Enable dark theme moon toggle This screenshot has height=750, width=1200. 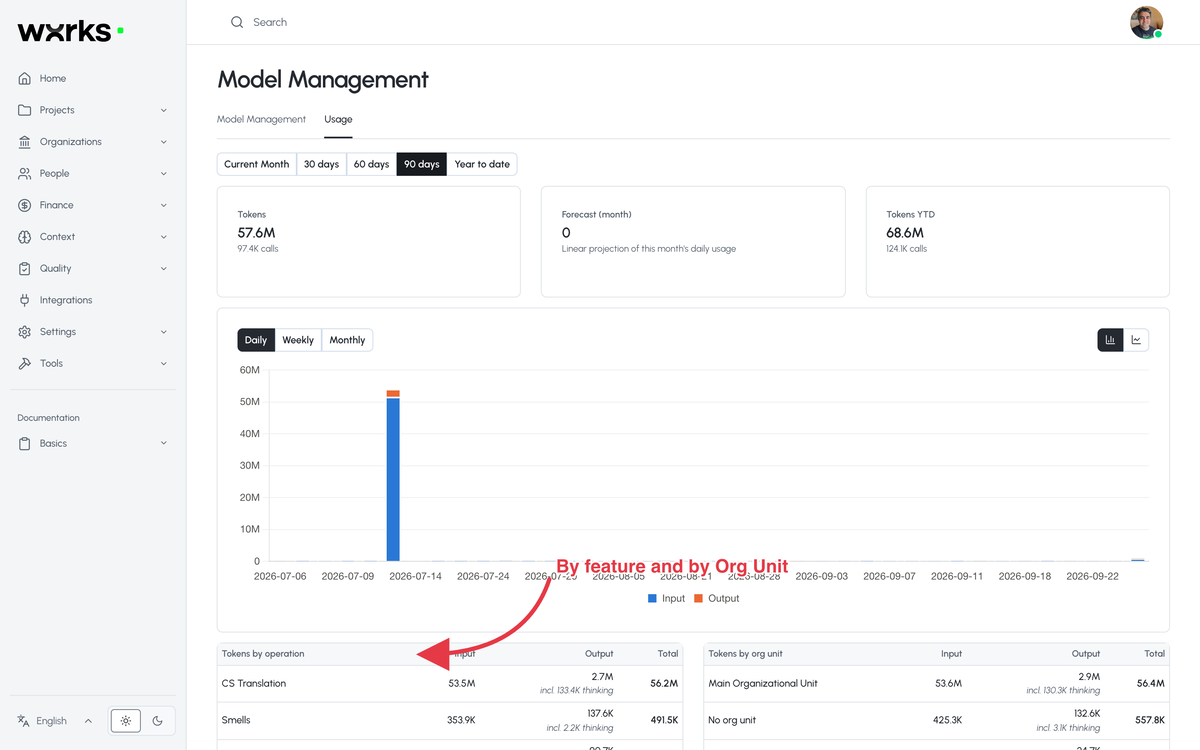[157, 721]
